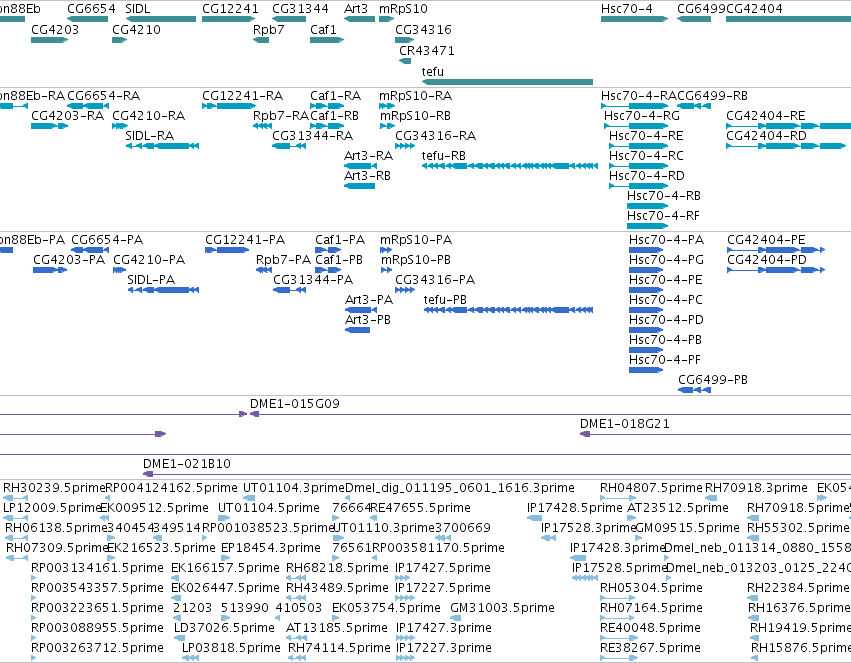Select the Hsc70-4-RG transcript
The height and width of the screenshot is (663, 851).
636,126
